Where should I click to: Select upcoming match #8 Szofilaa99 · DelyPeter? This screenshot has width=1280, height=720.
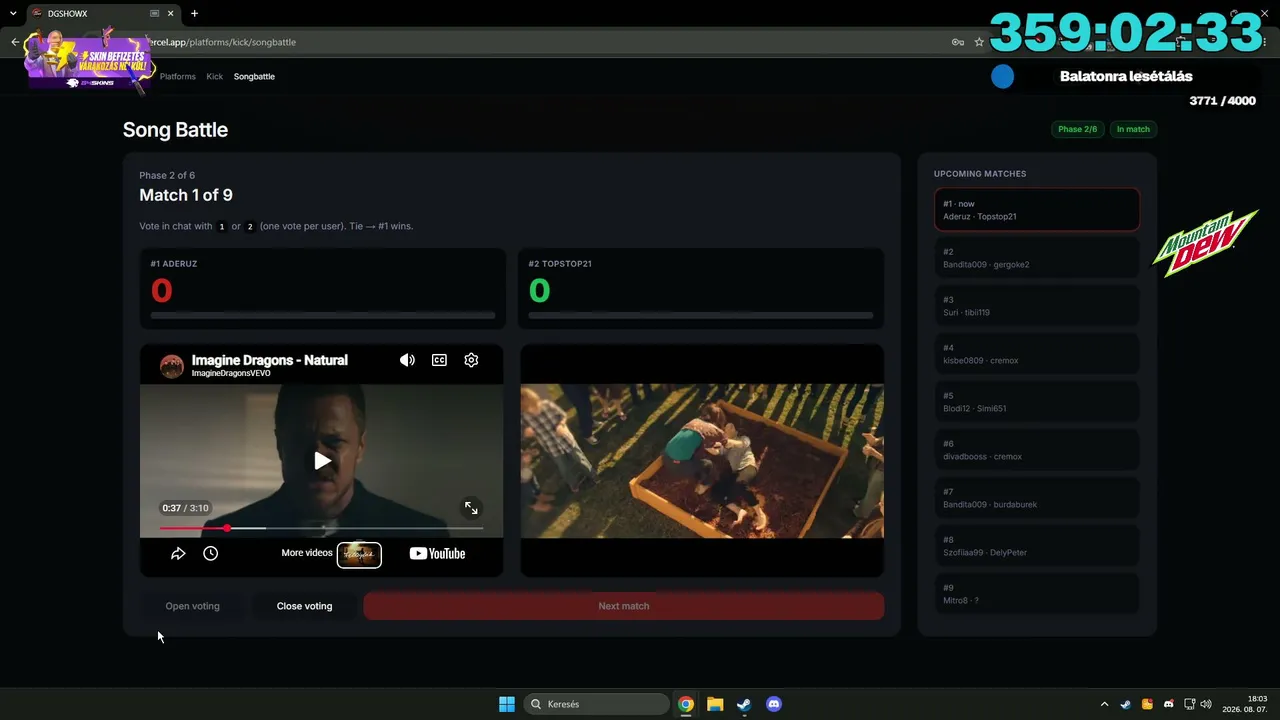[1037, 546]
